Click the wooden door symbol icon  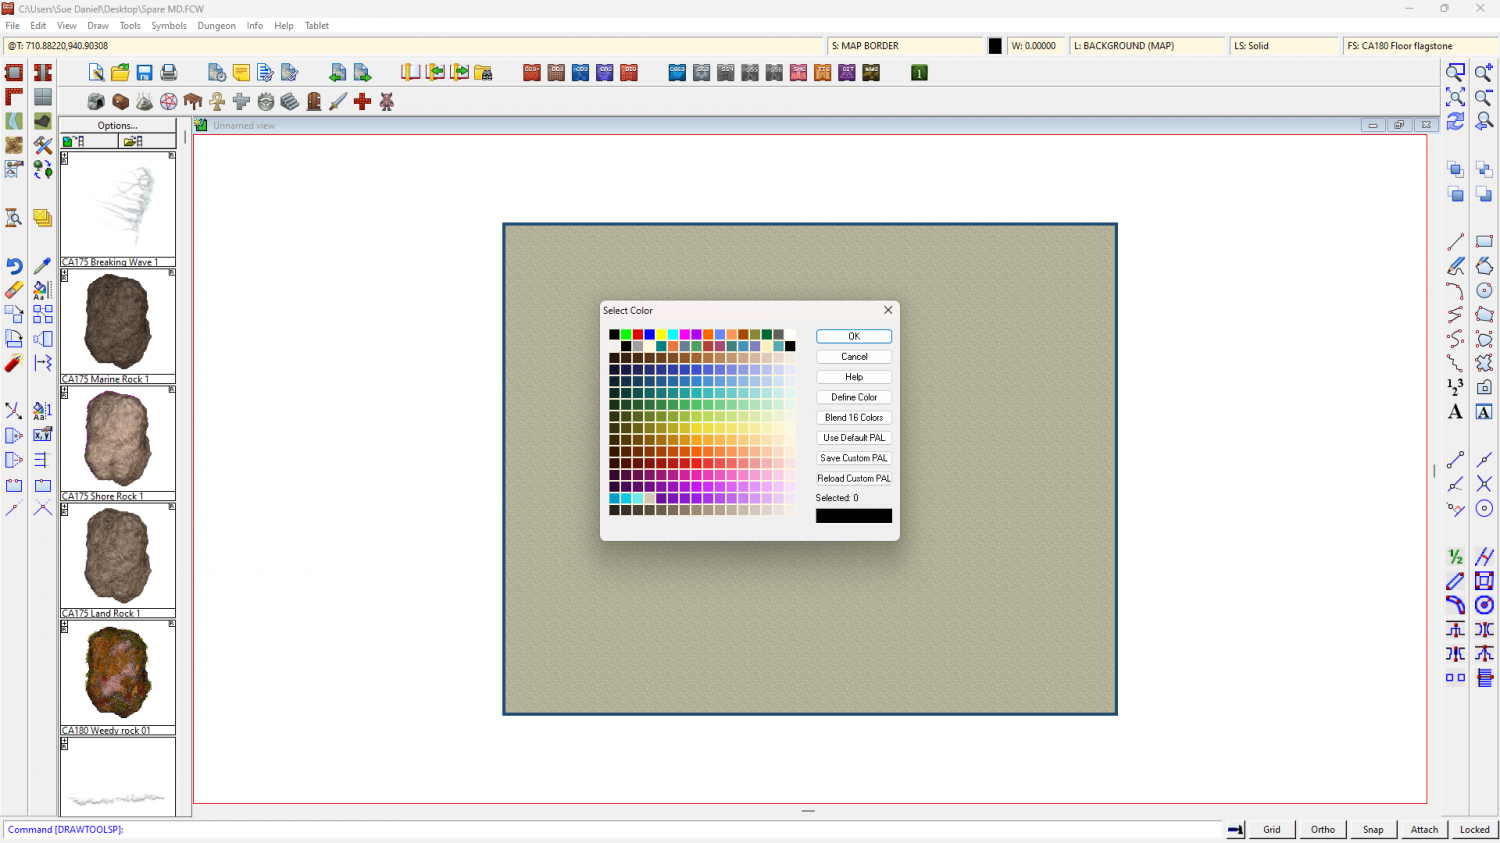pyautogui.click(x=314, y=101)
